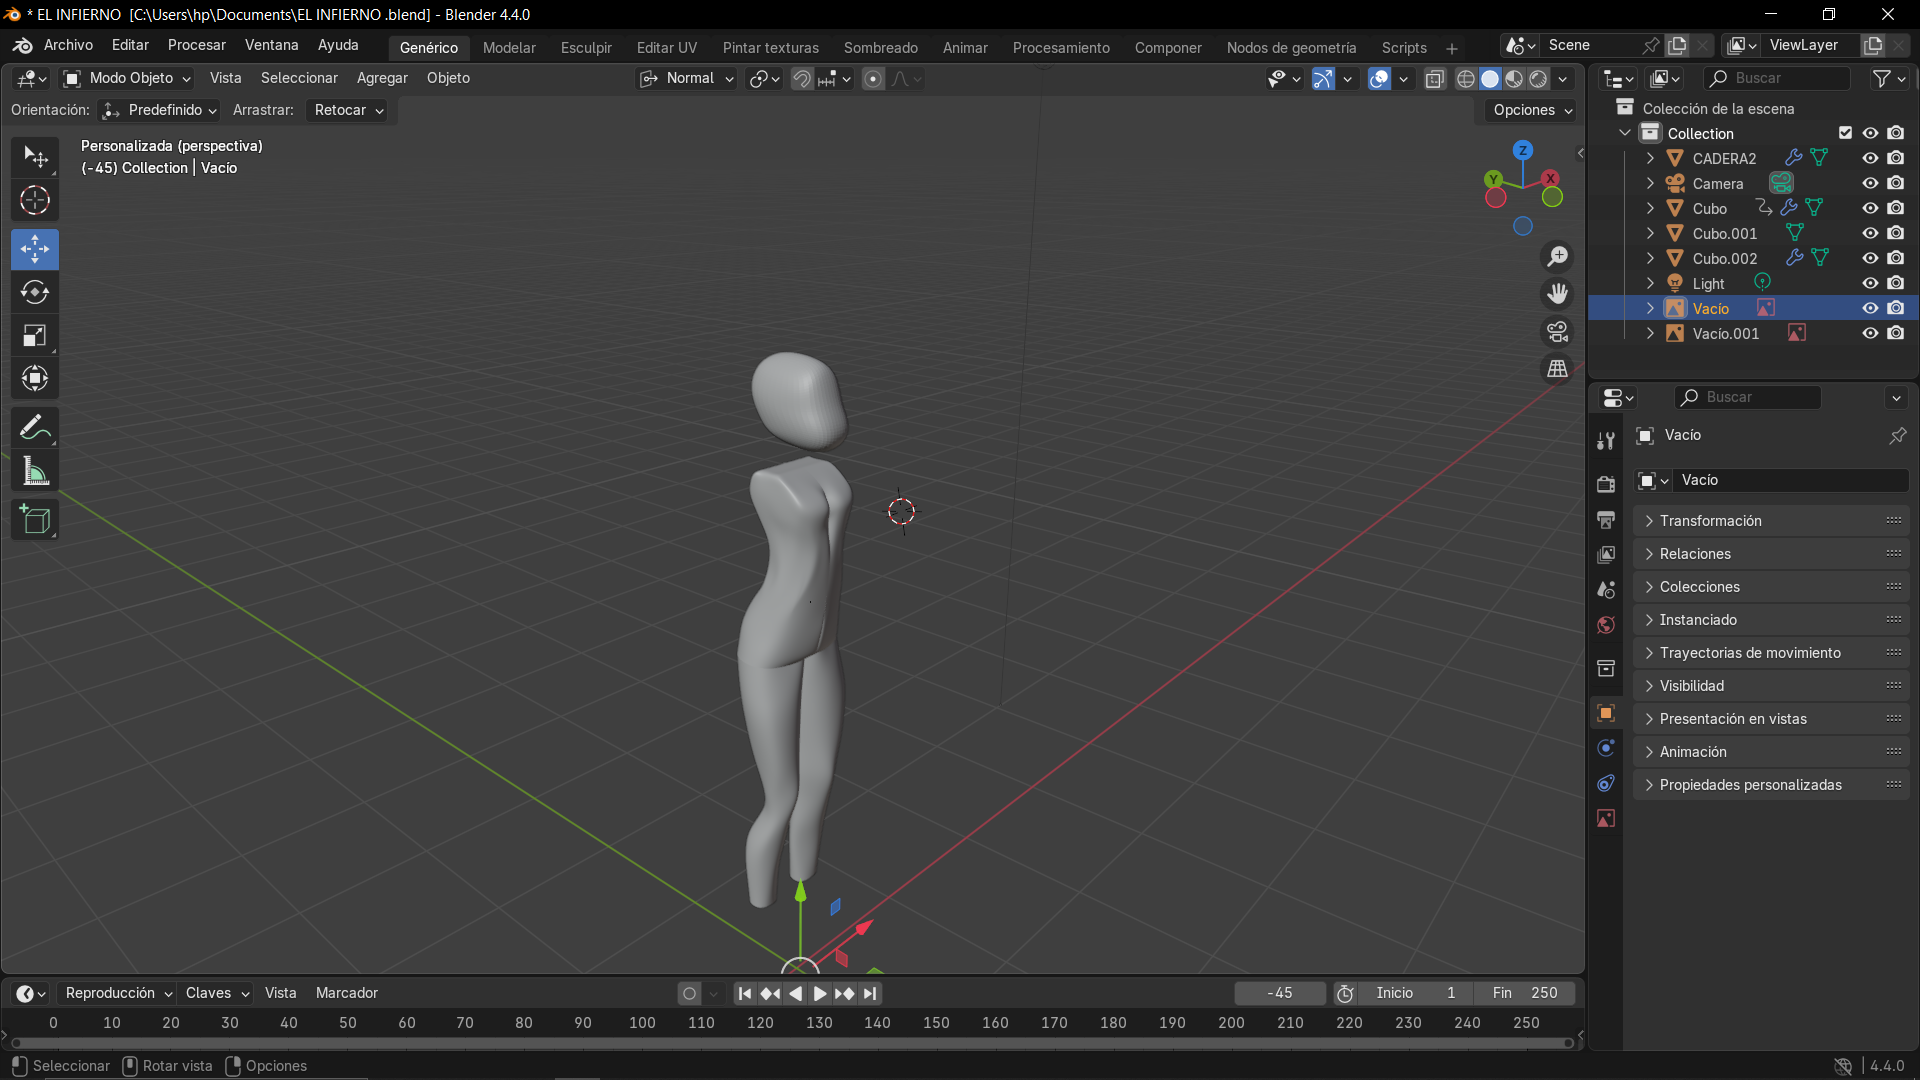Open the Render properties tab

coord(1606,484)
